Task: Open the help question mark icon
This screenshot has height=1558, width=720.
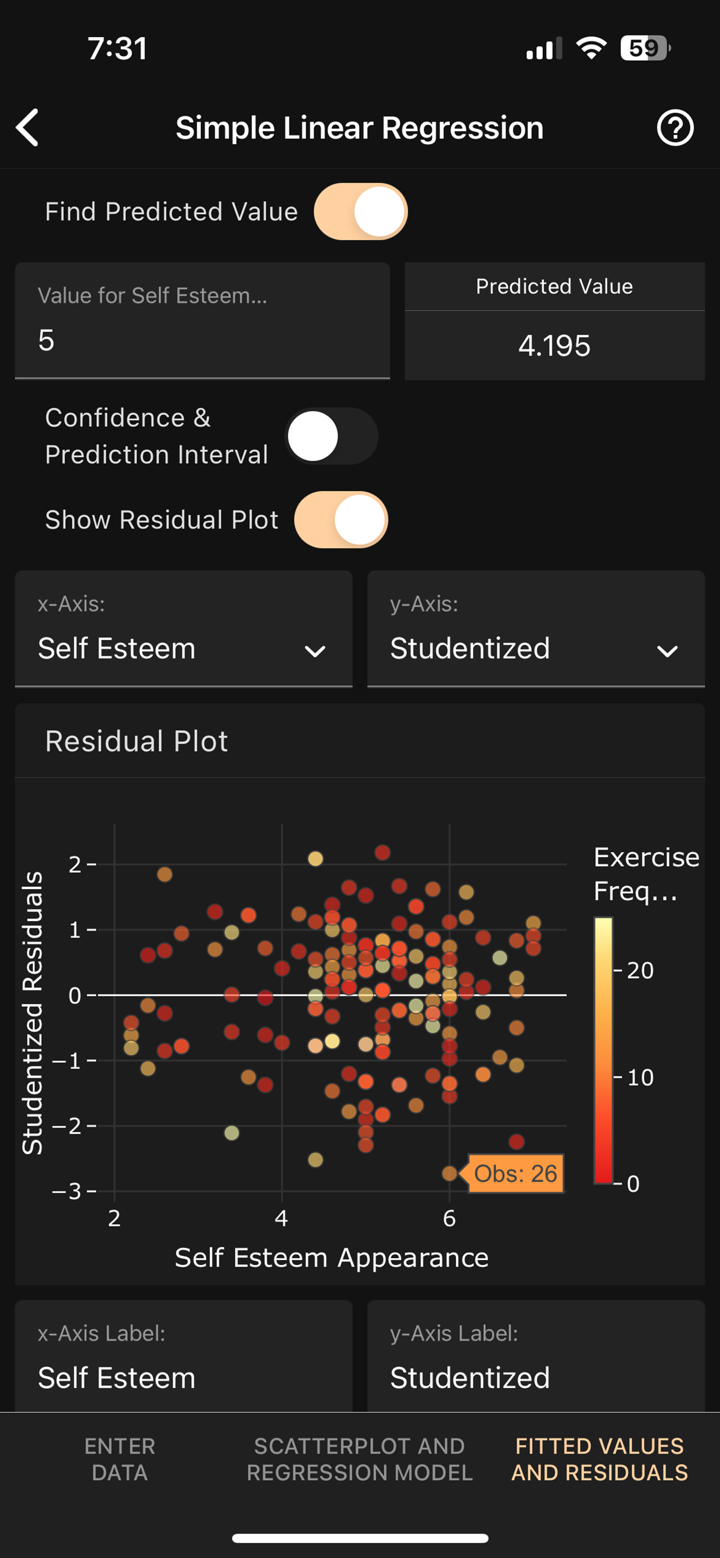Action: pos(675,127)
